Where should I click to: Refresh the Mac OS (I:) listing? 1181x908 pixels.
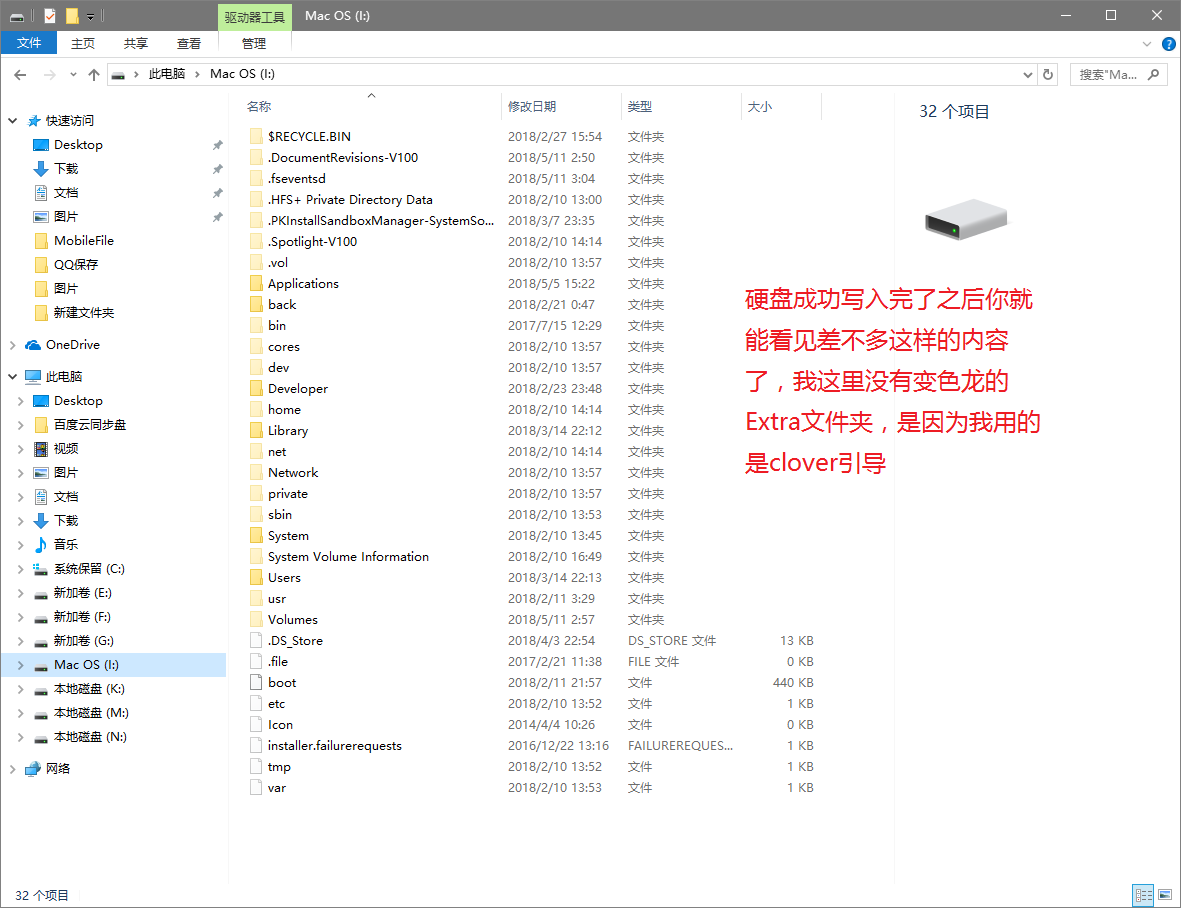click(x=1048, y=75)
